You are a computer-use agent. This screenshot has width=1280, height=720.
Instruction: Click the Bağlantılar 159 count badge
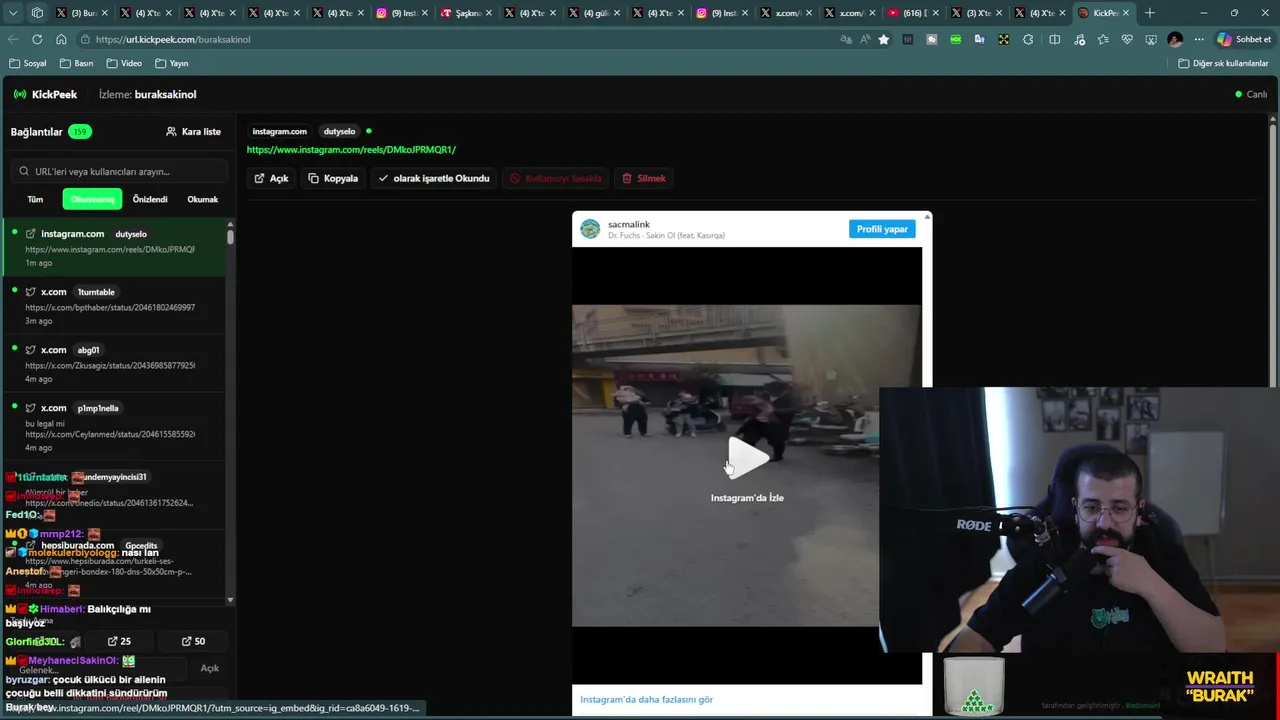80,132
